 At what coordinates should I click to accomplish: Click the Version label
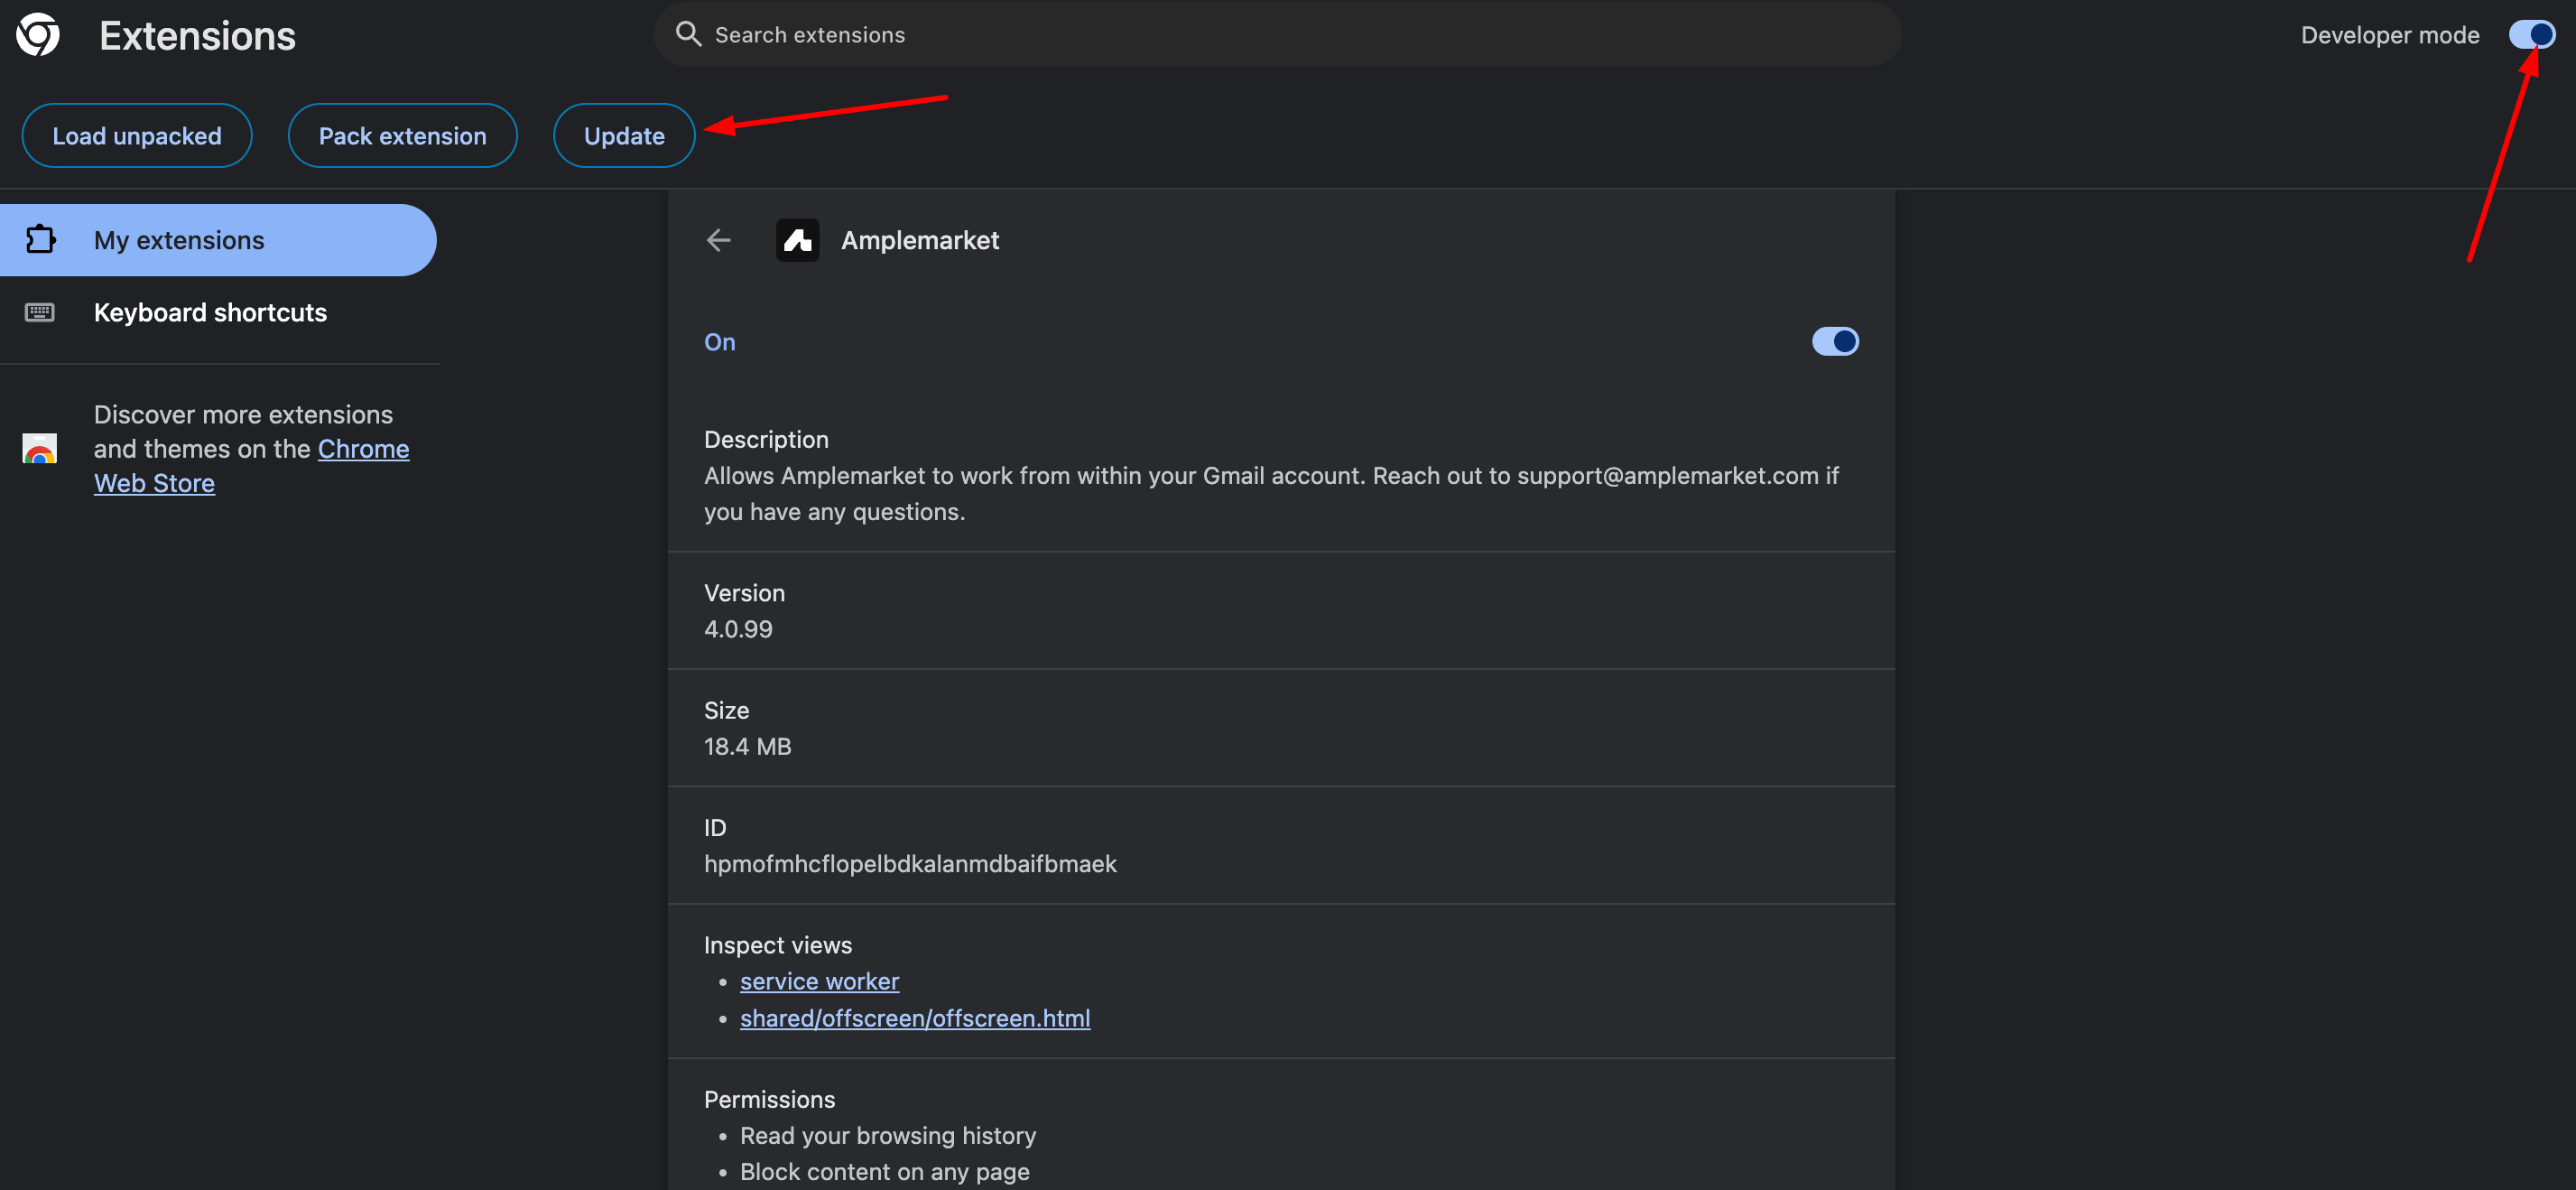744,593
